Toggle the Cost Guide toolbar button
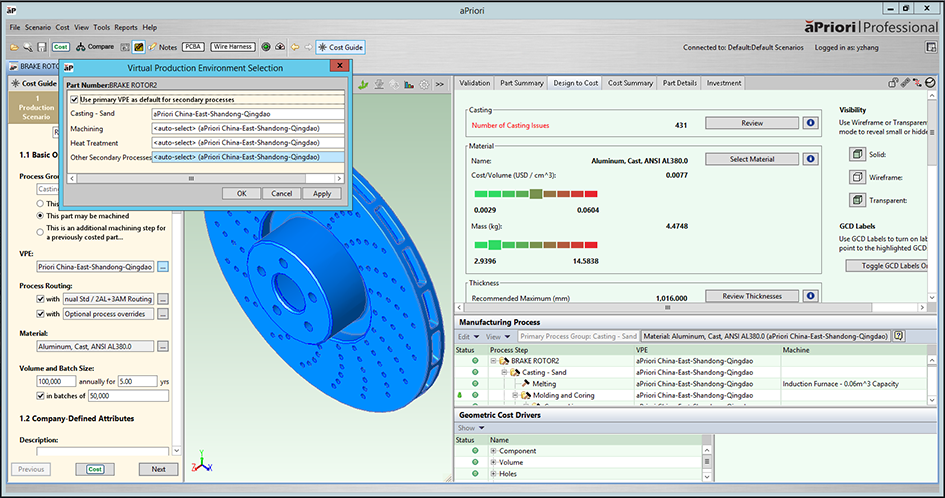Viewport: 945px width, 498px height. tap(341, 47)
